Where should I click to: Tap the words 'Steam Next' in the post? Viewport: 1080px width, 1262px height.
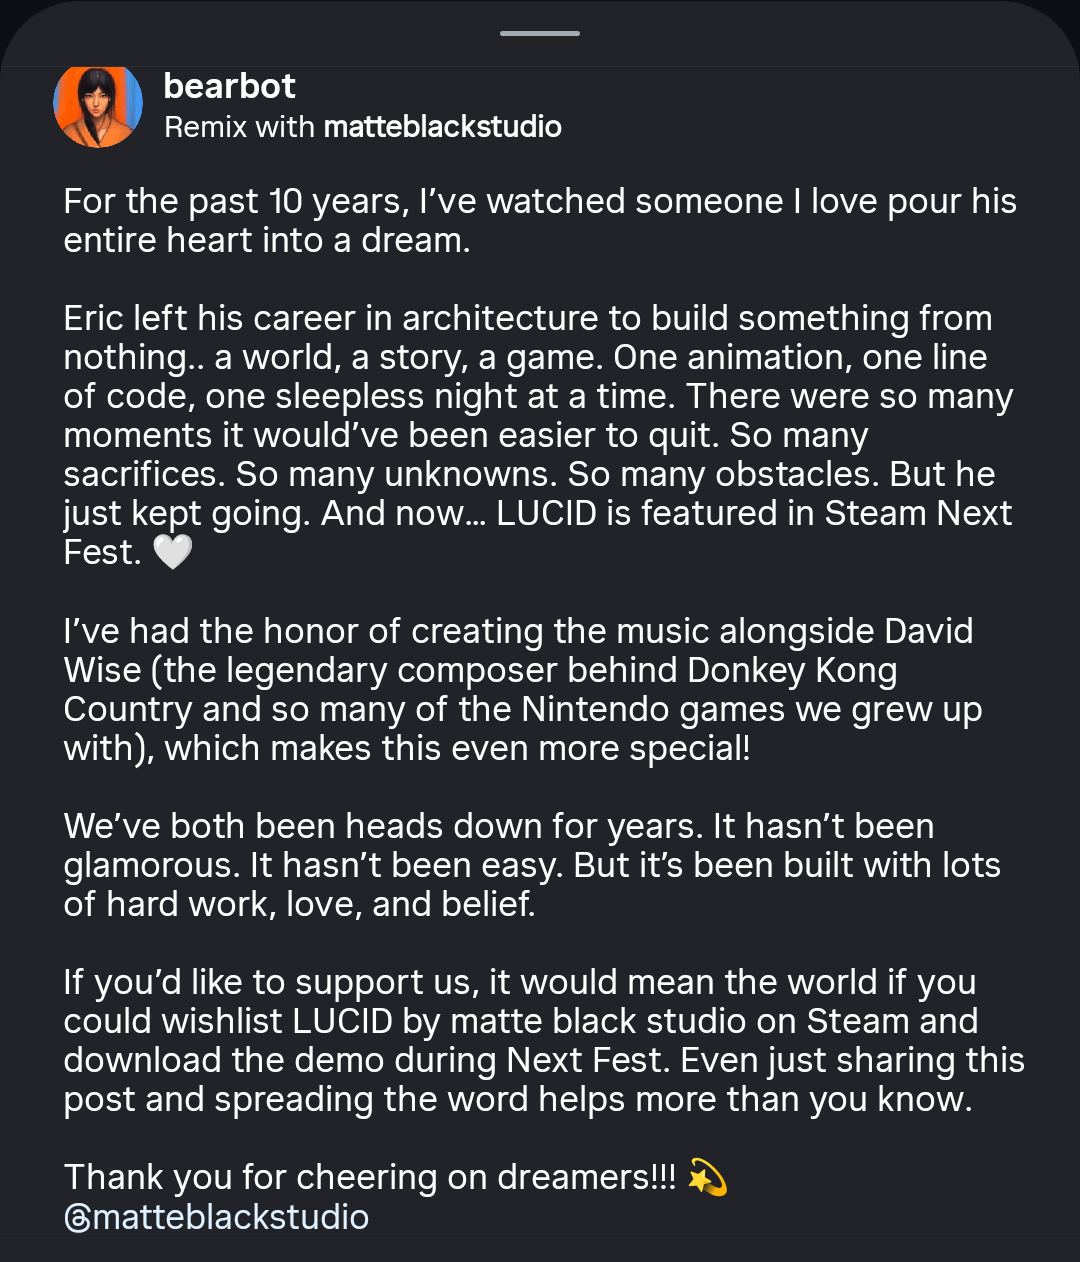pos(918,513)
